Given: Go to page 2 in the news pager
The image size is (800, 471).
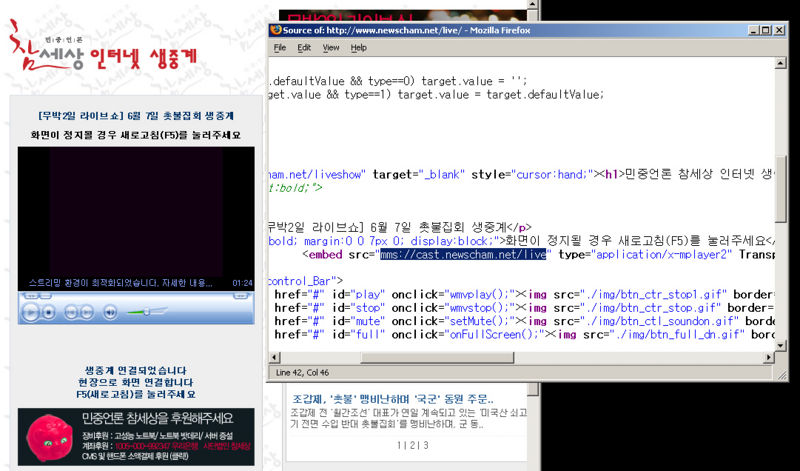Looking at the screenshot, I should click(412, 445).
